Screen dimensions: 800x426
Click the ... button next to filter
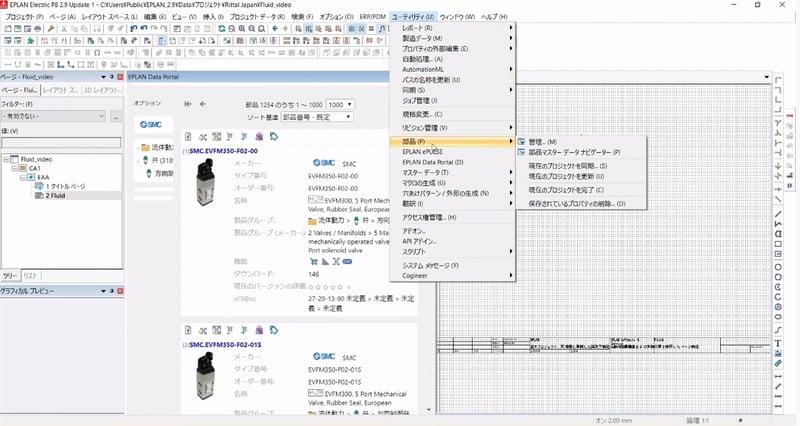(x=116, y=116)
